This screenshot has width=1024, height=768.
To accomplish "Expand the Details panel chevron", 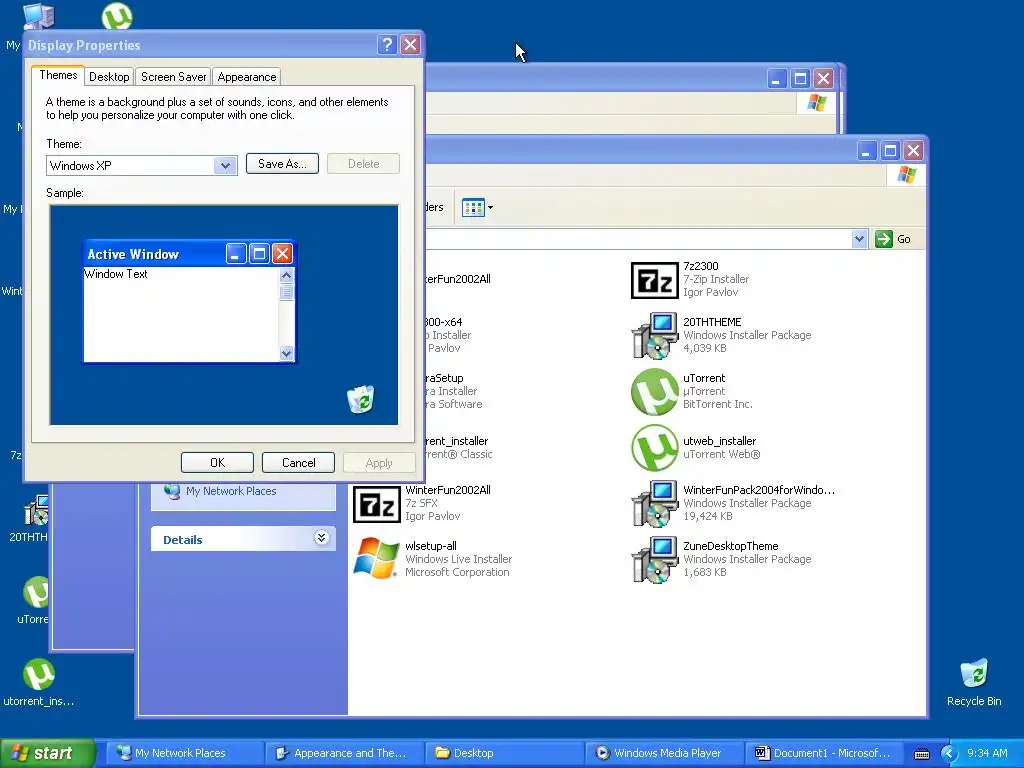I will pos(321,538).
